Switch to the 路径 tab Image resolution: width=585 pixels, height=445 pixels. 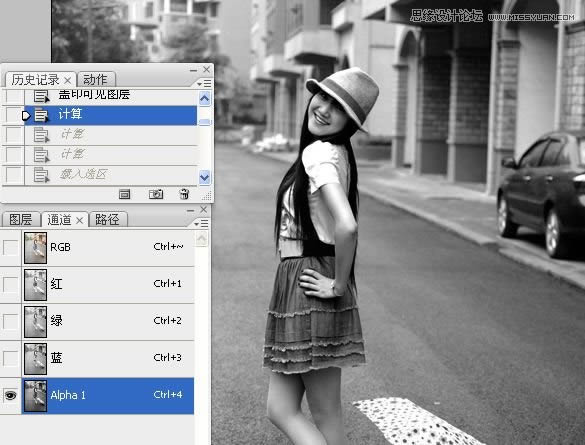(x=107, y=219)
